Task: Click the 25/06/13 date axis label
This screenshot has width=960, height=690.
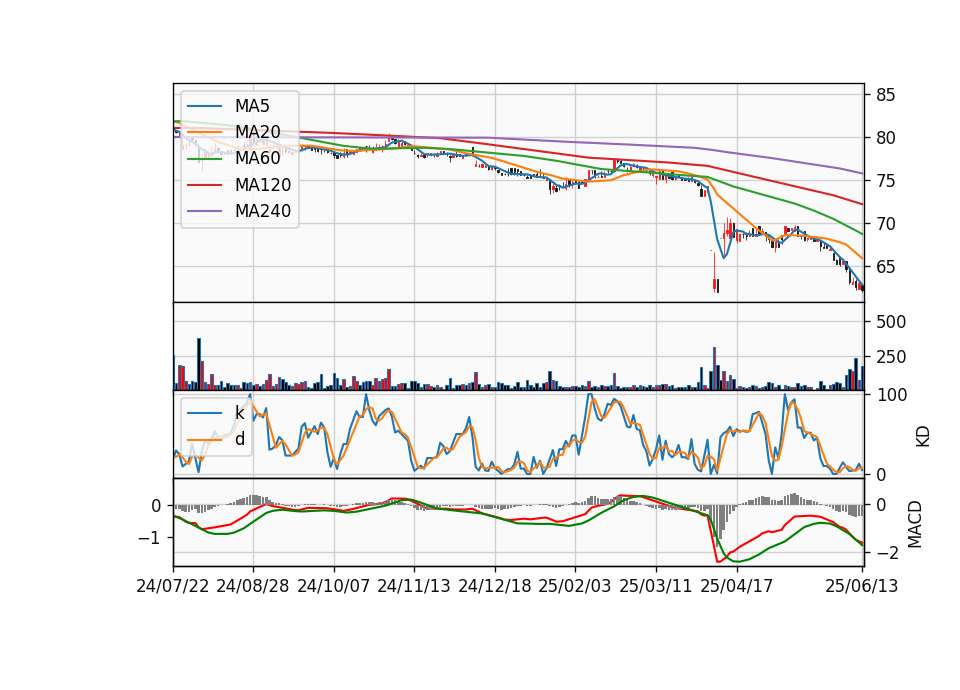Action: (x=862, y=586)
